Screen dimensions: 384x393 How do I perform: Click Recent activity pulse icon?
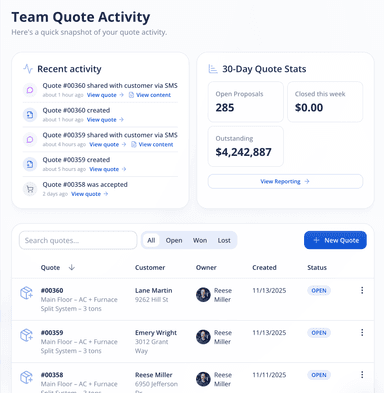tap(28, 69)
